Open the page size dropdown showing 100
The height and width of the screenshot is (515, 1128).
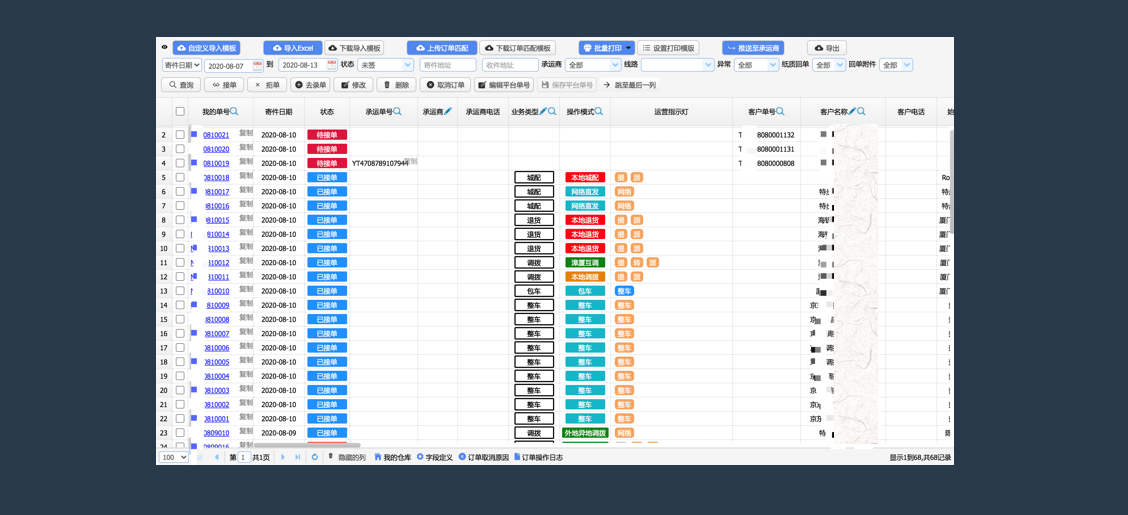[x=174, y=457]
